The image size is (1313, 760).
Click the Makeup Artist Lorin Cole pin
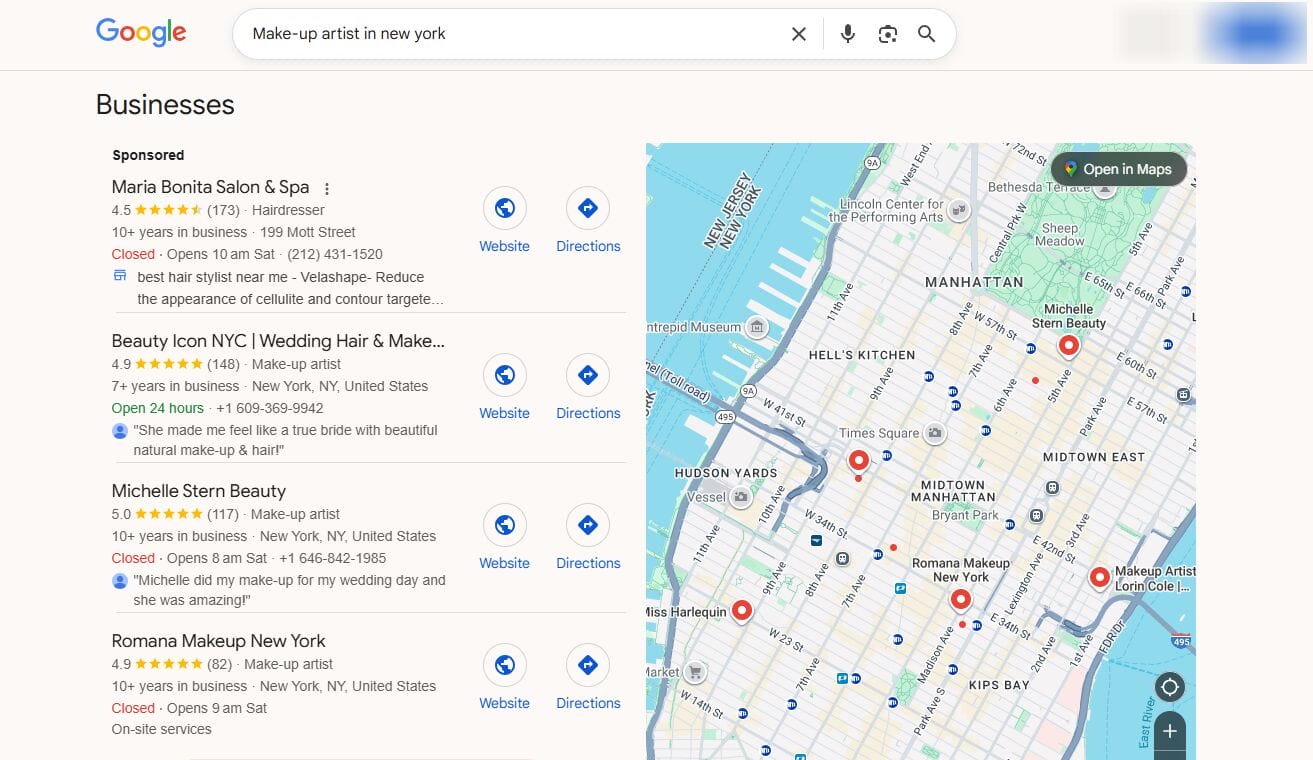1099,577
